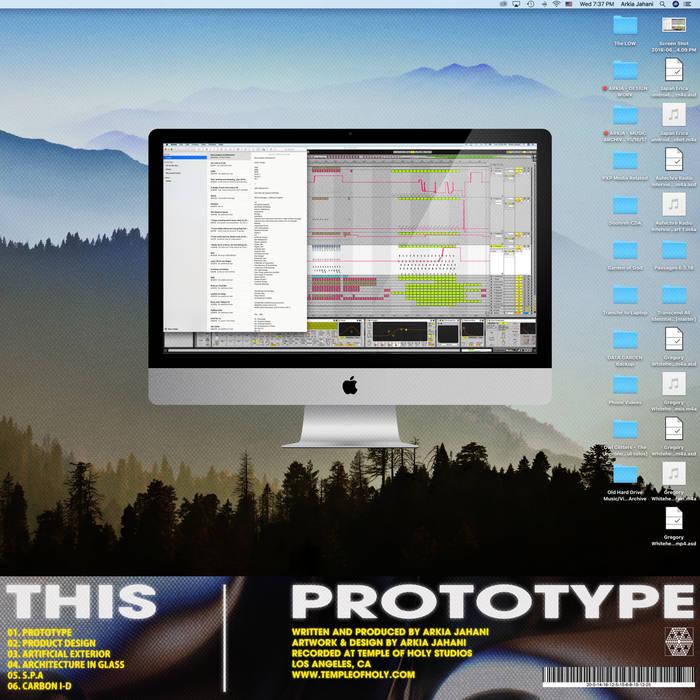Select the Gregory Whitehe...mp4.asd file
The width and height of the screenshot is (700, 700).
[x=673, y=518]
